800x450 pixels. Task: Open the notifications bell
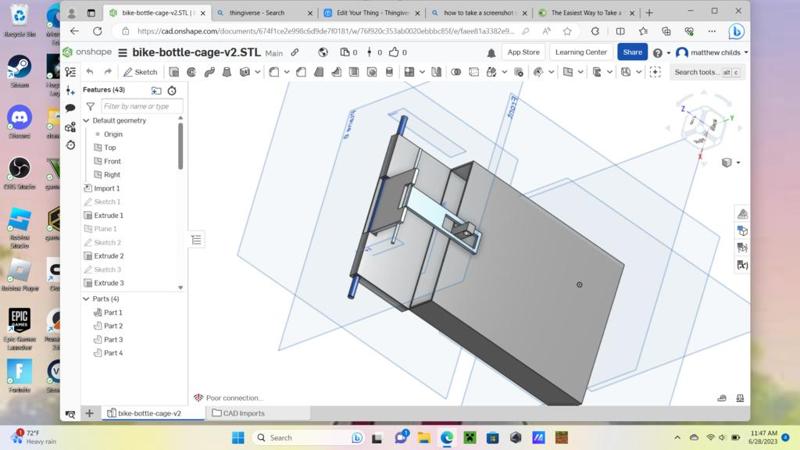coord(491,53)
